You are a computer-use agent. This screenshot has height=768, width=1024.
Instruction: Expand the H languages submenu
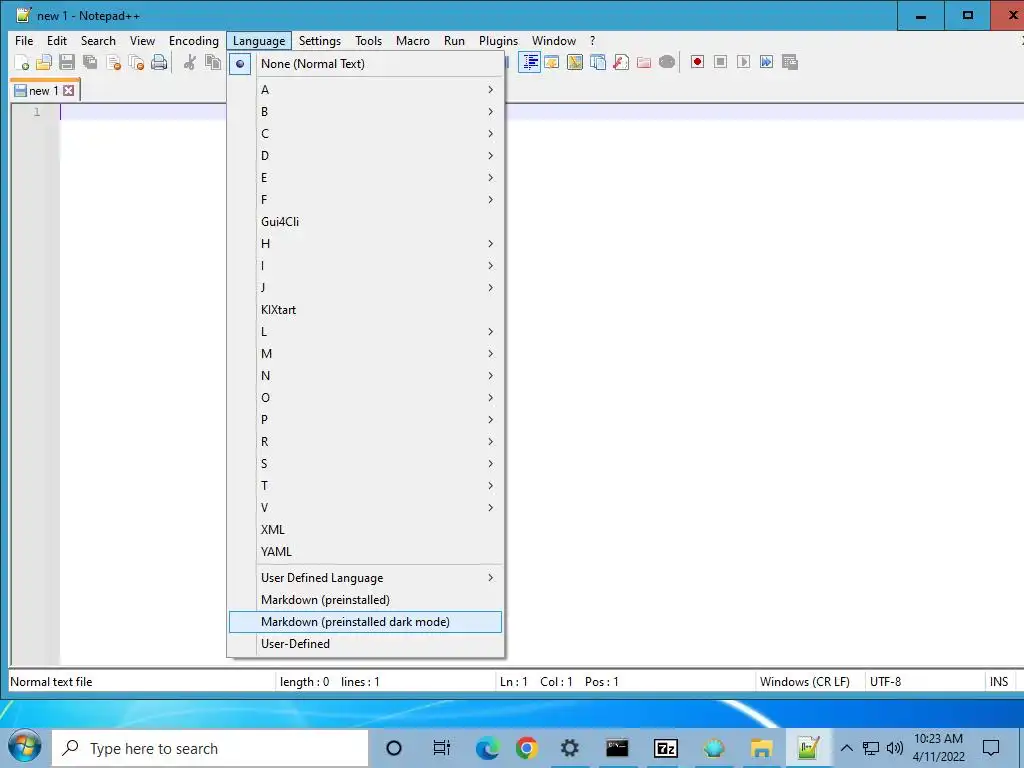366,244
